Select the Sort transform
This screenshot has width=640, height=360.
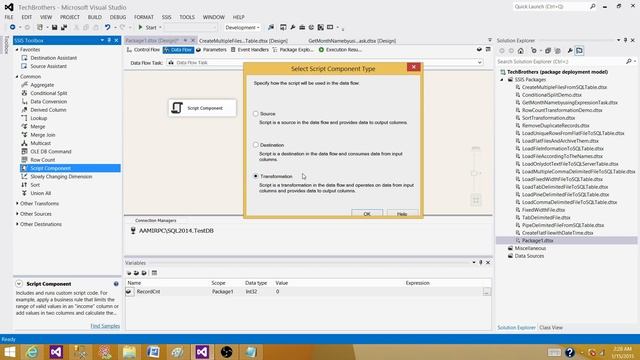coord(35,185)
